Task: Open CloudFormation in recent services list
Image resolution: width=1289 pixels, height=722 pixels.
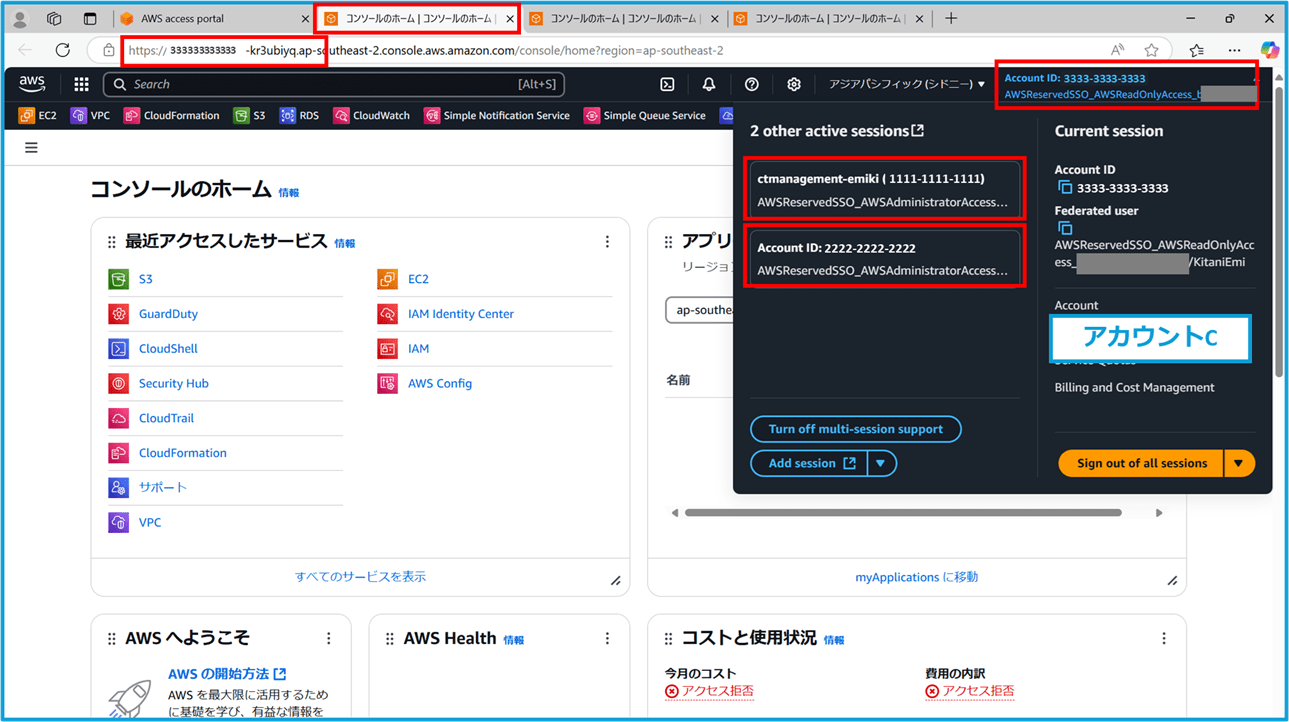Action: click(183, 453)
